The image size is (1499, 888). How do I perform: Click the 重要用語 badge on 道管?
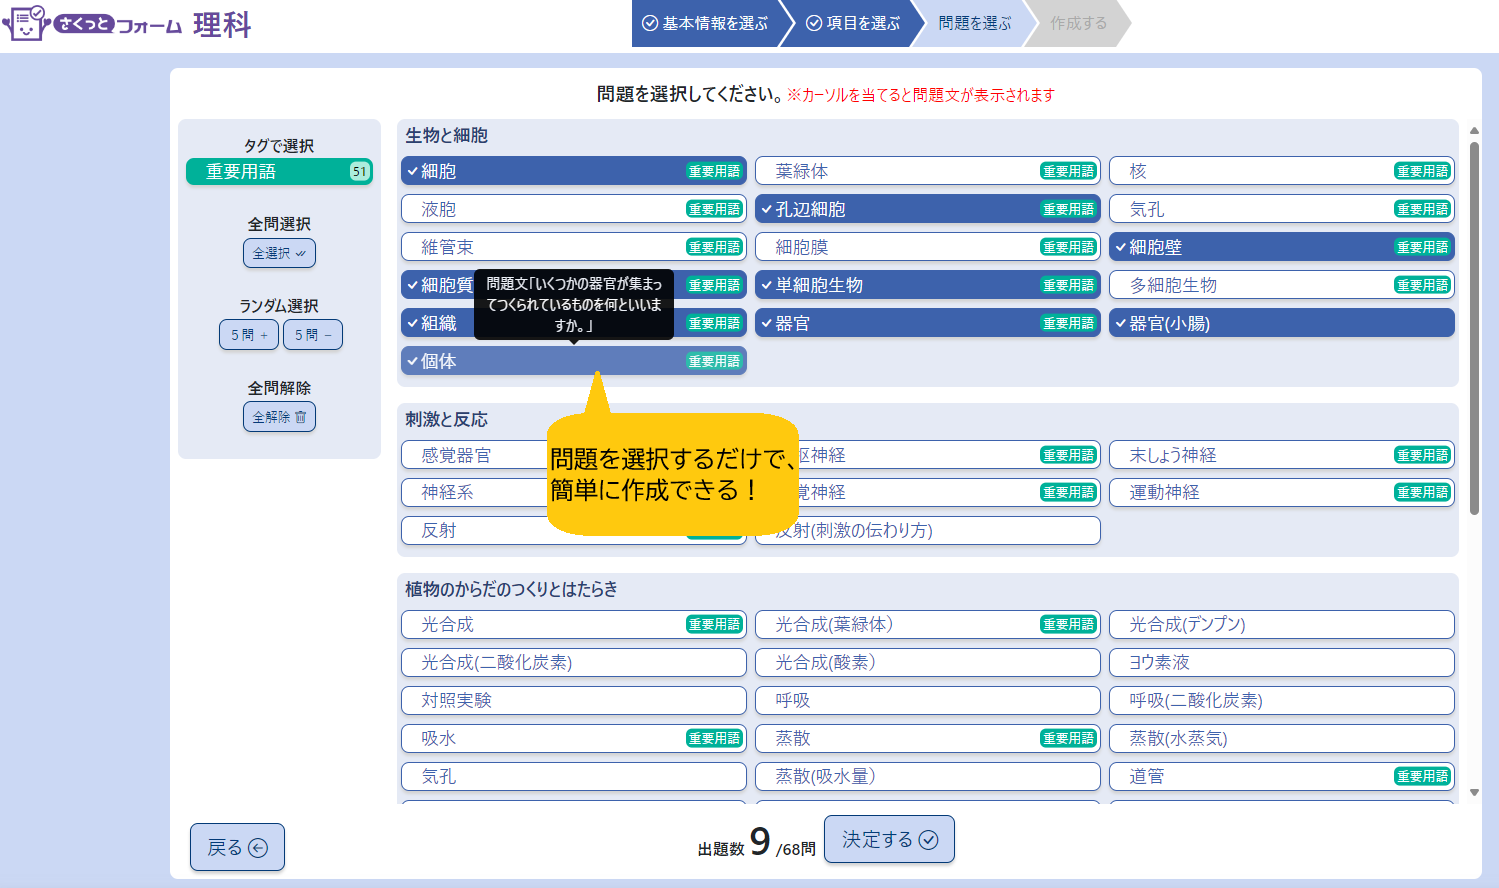point(1422,777)
